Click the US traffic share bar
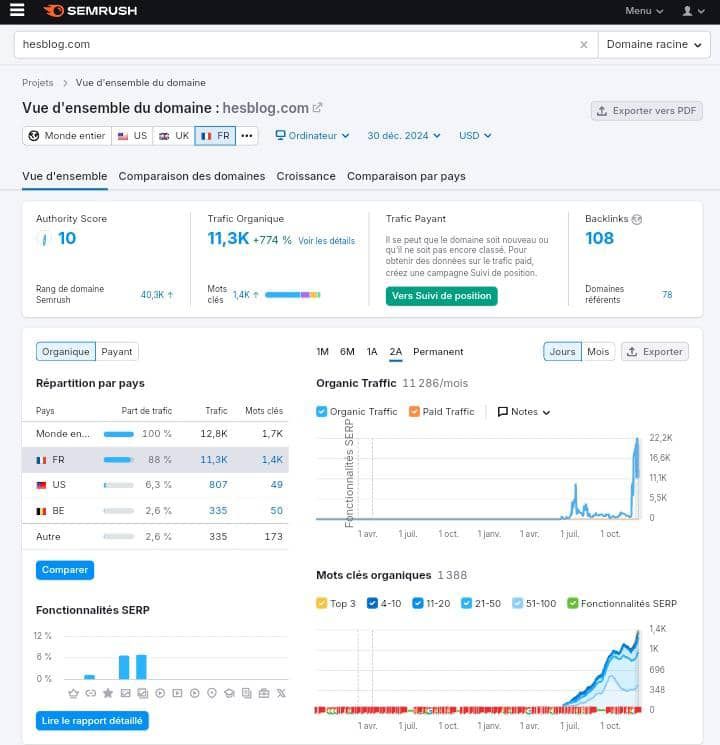 click(x=119, y=485)
